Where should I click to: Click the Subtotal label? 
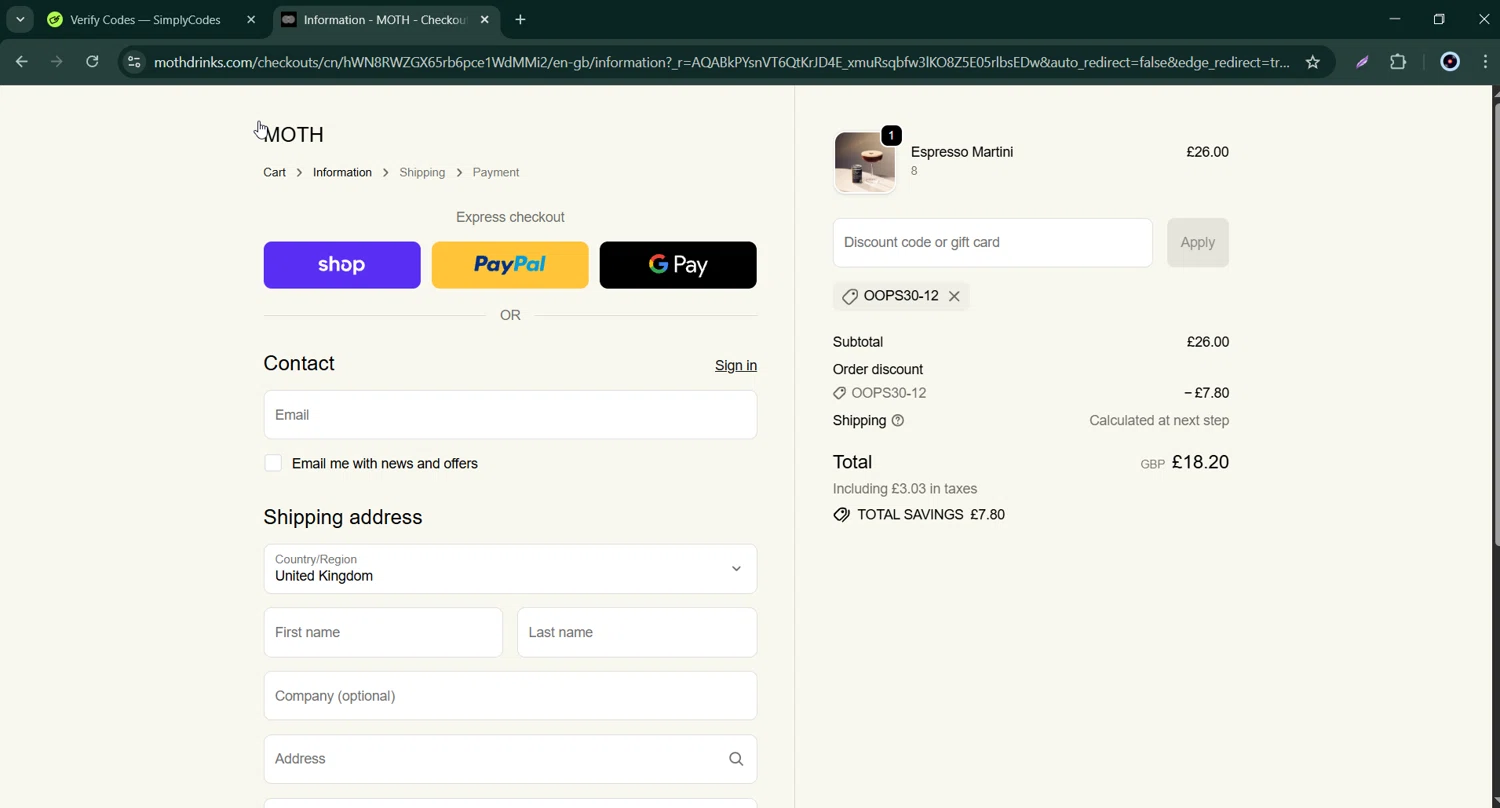(858, 342)
